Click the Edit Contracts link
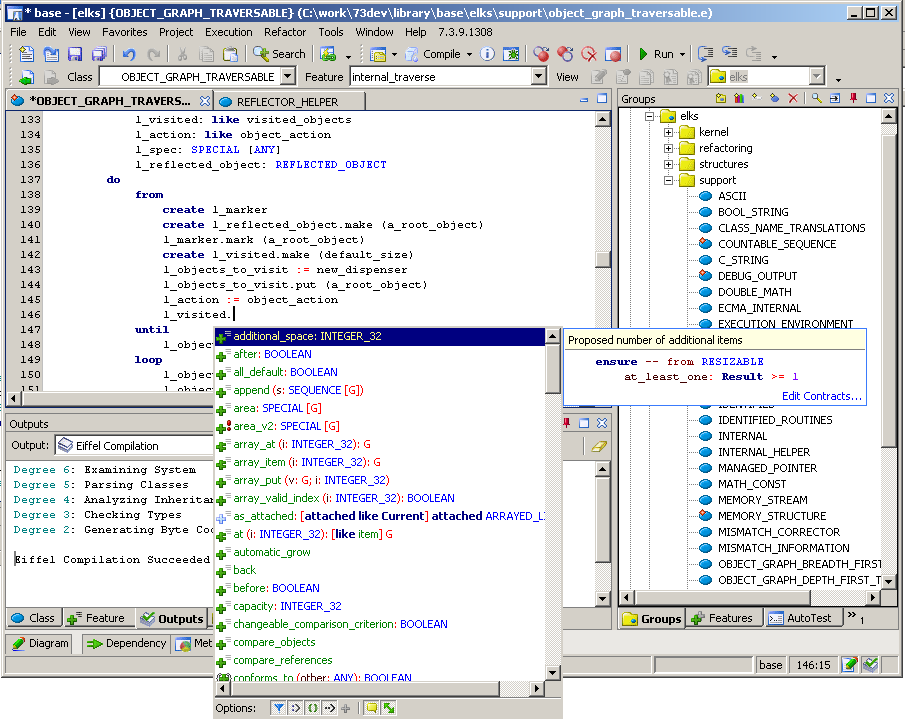 tap(821, 396)
